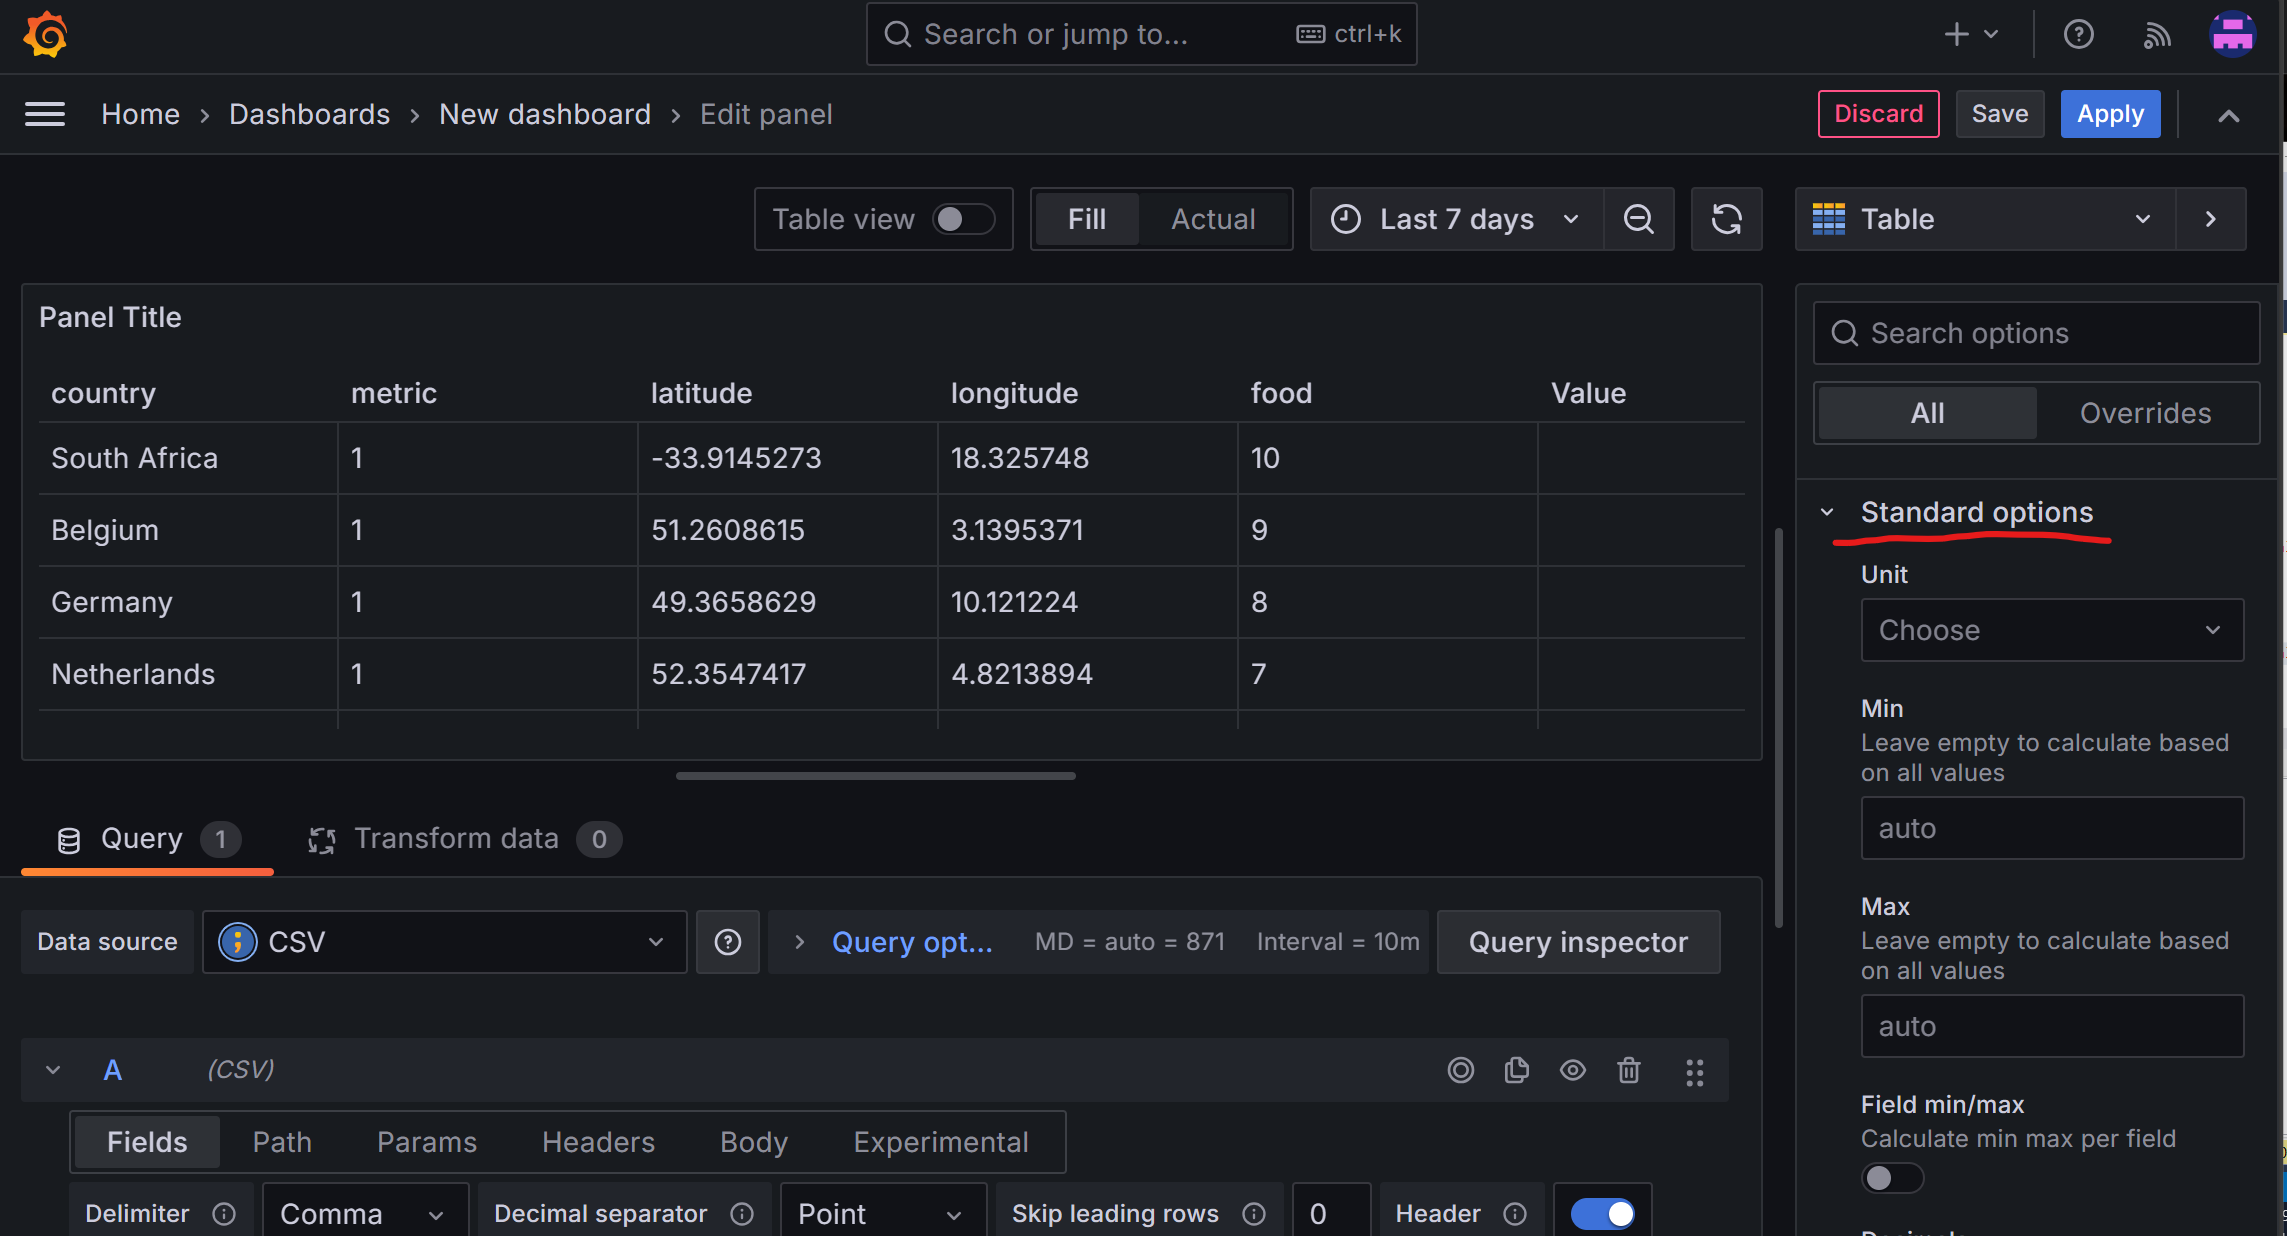Hide query A response with the eye icon

pos(1572,1070)
